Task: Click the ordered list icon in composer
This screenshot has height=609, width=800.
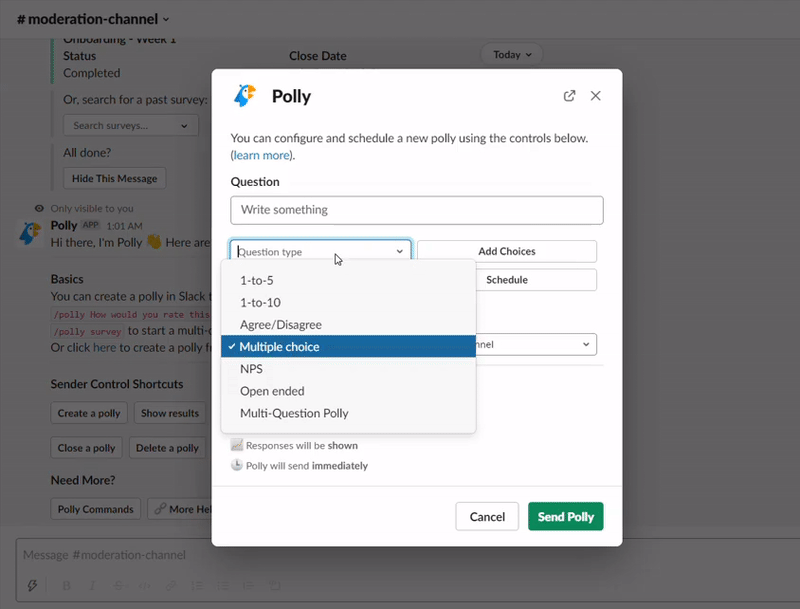Action: pyautogui.click(x=197, y=586)
